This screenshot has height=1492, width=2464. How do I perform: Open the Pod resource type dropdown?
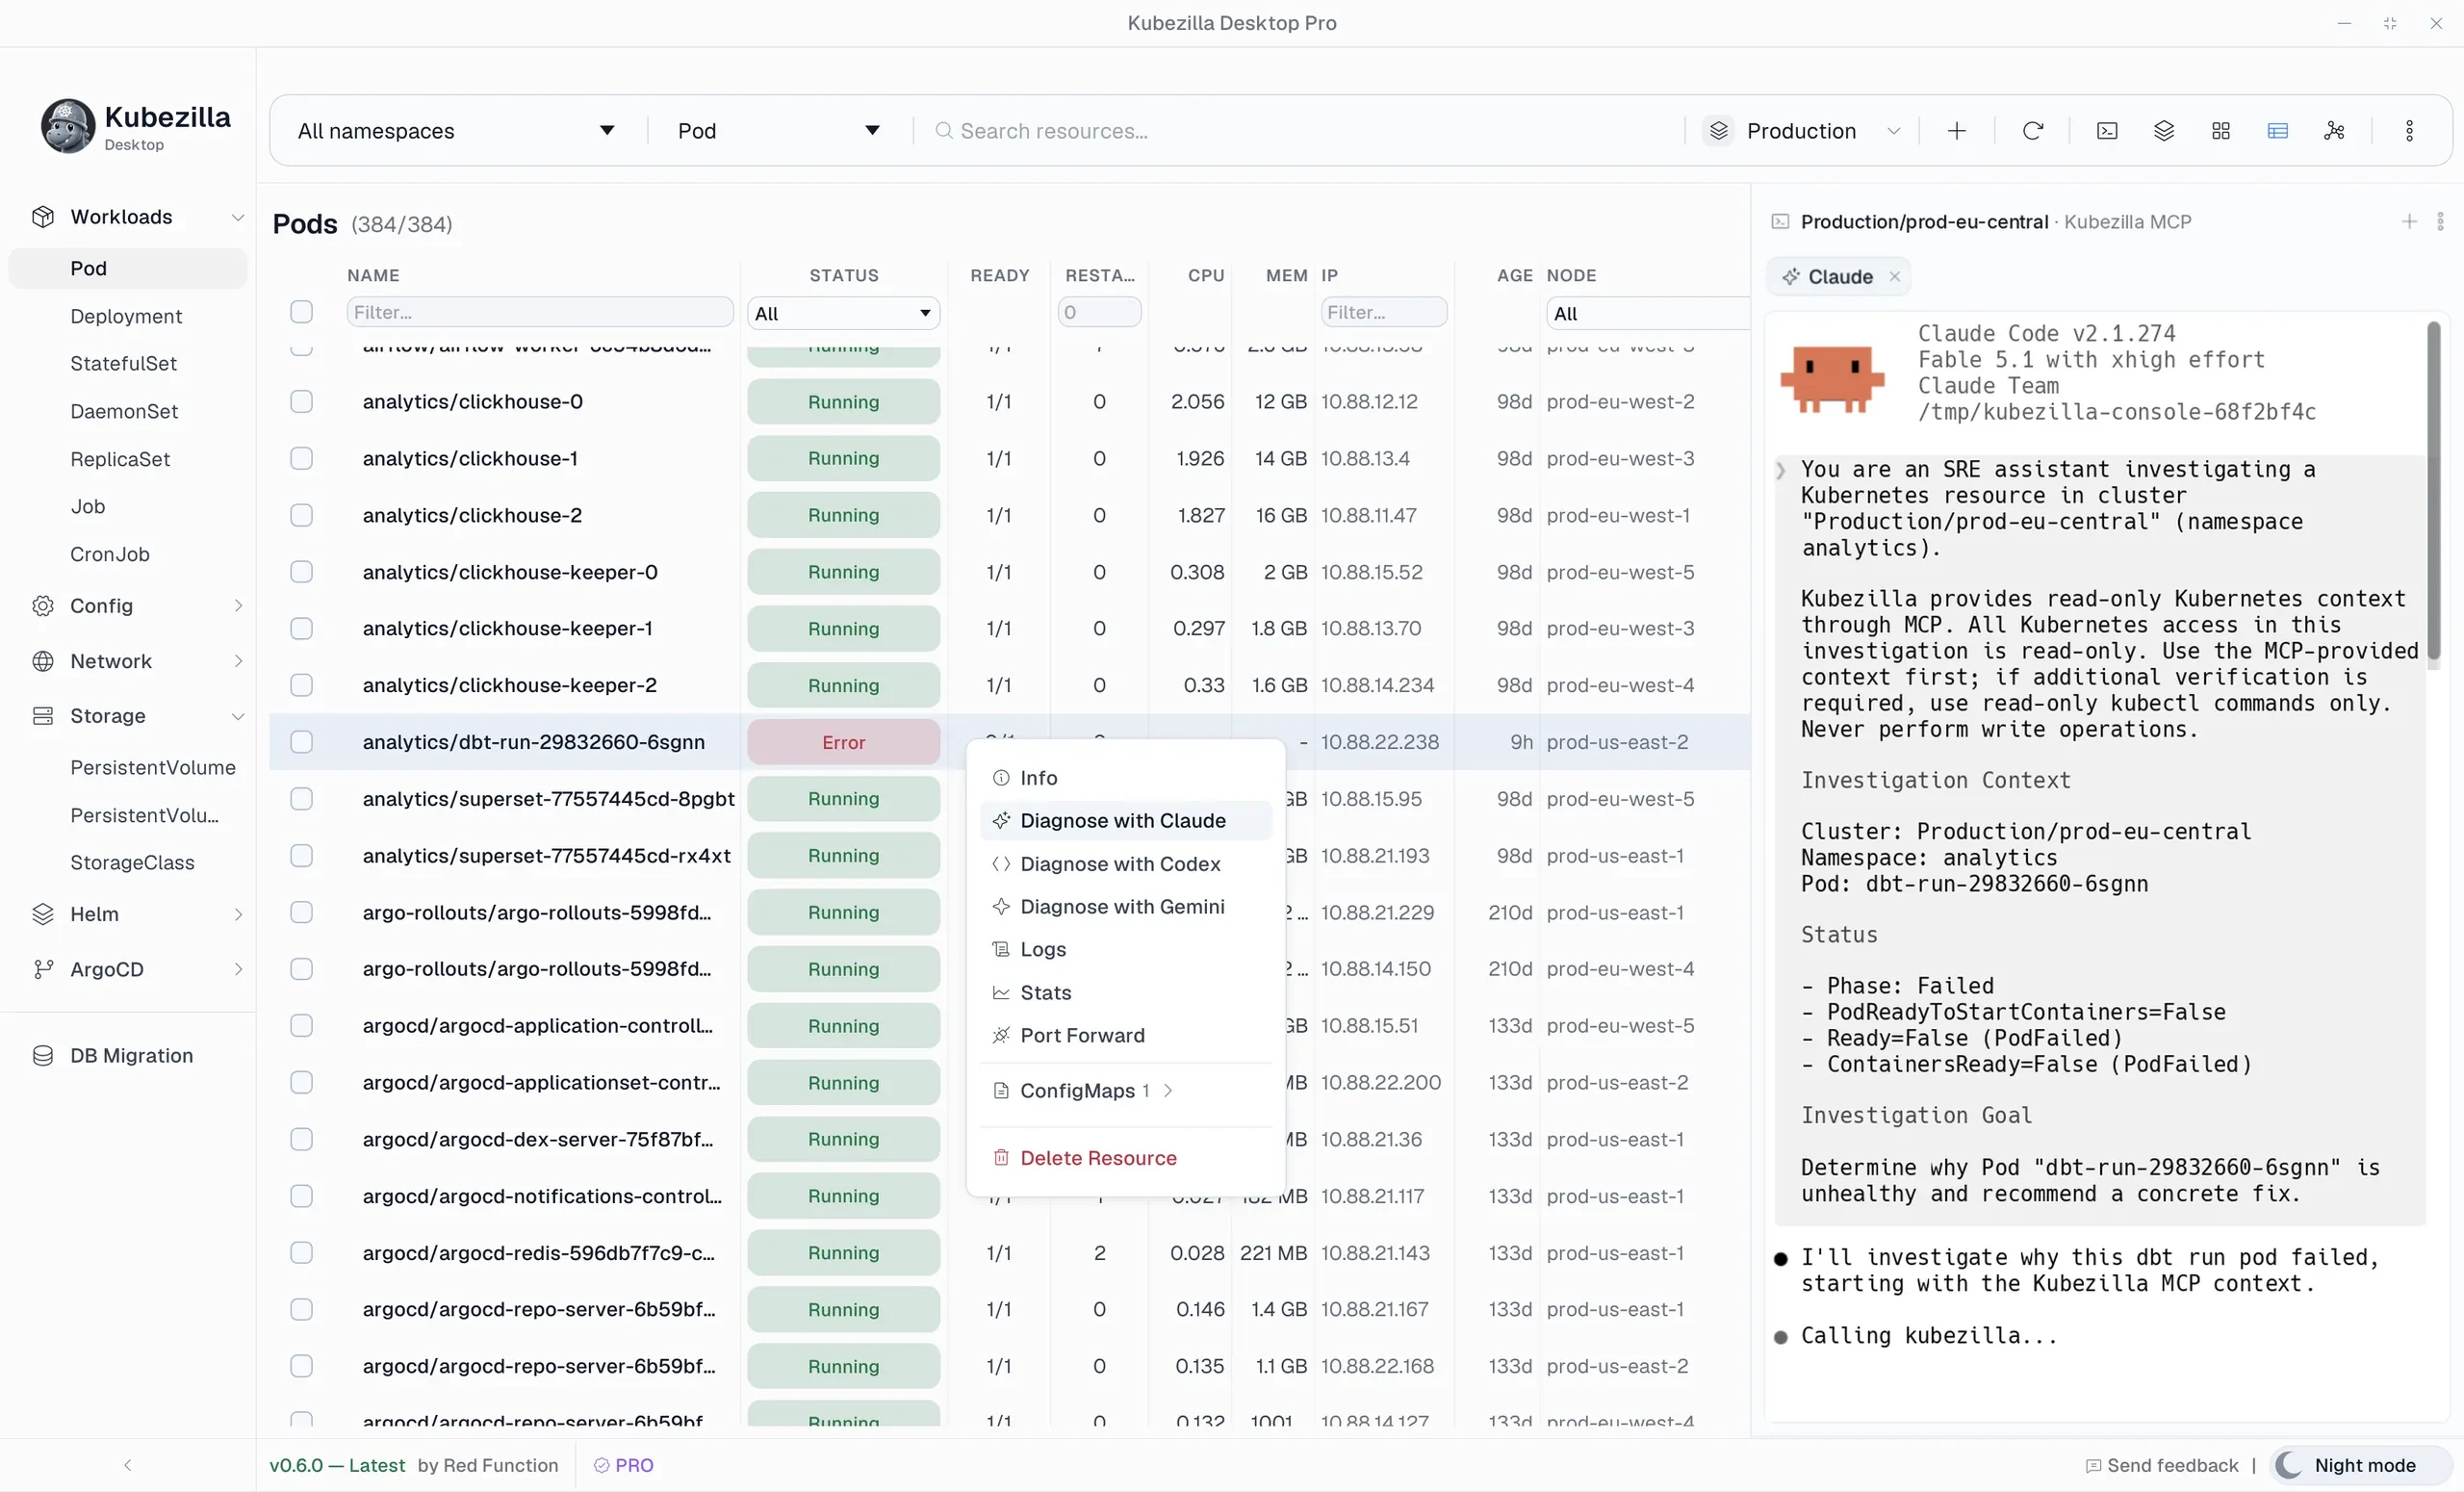(778, 131)
